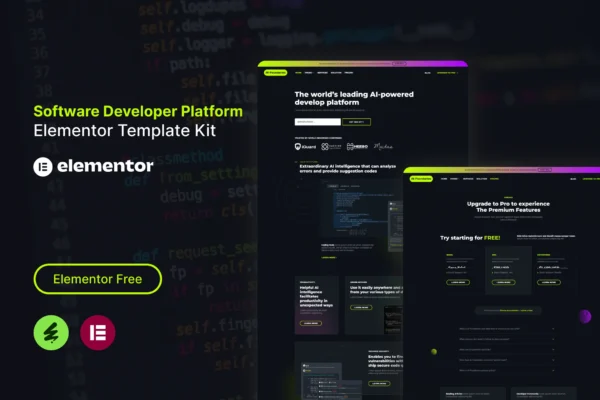This screenshot has height=400, width=600.
Task: Expand the third FAQ accordion question
Action: (507, 349)
